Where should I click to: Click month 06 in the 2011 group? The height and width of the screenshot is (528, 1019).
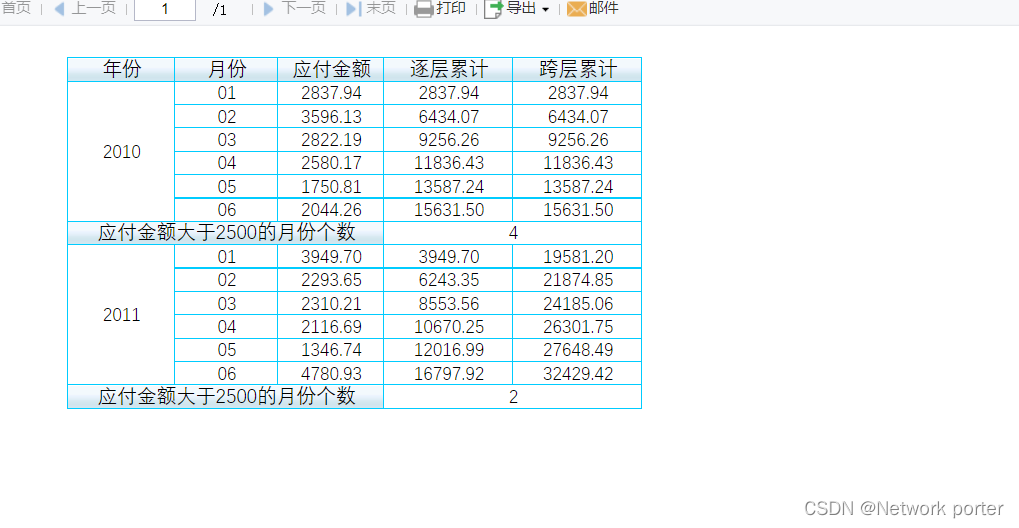point(226,373)
